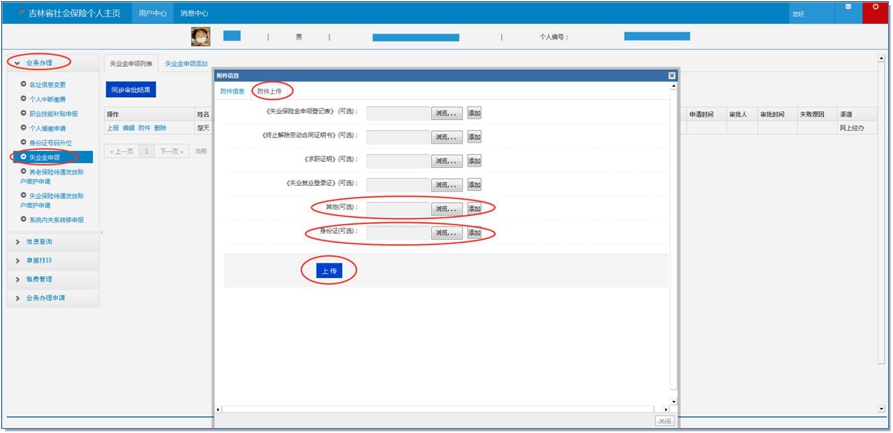The width and height of the screenshot is (893, 433).
Task: Click bullet icon beside 身份证号码升位
Action: point(23,142)
